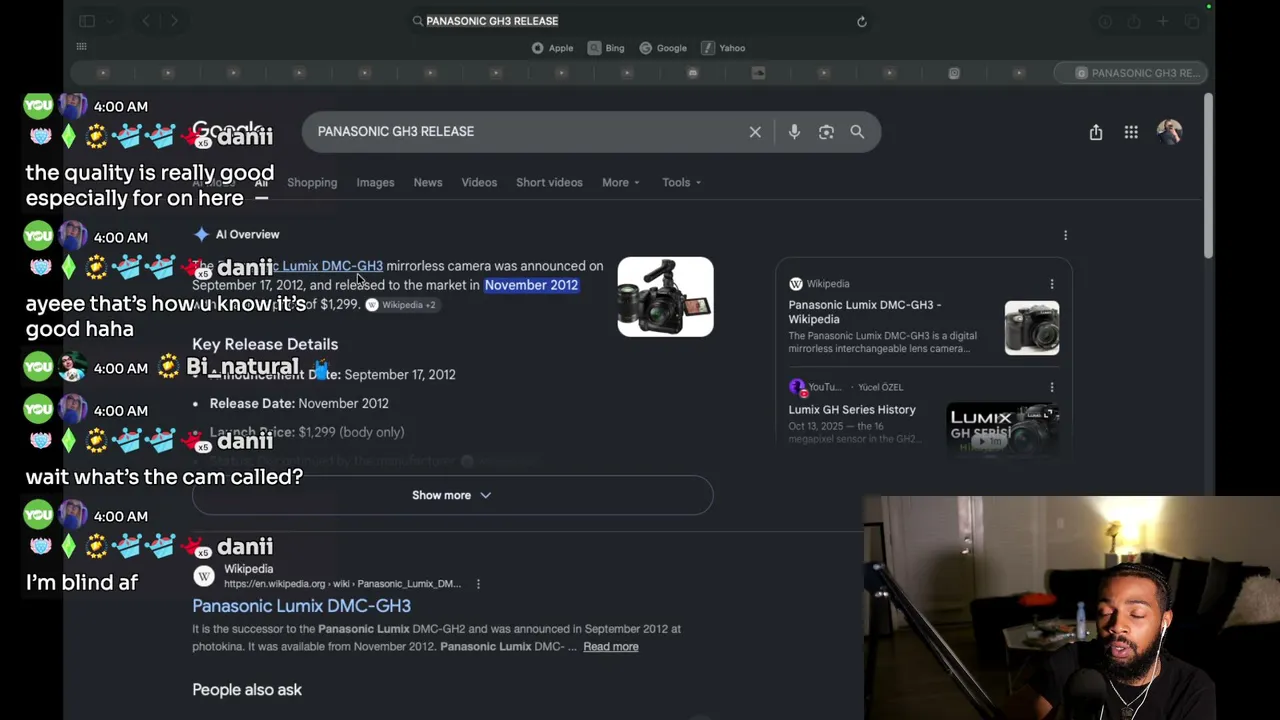The width and height of the screenshot is (1280, 720).
Task: Open AI Overview three-dot options menu
Action: pos(1065,235)
